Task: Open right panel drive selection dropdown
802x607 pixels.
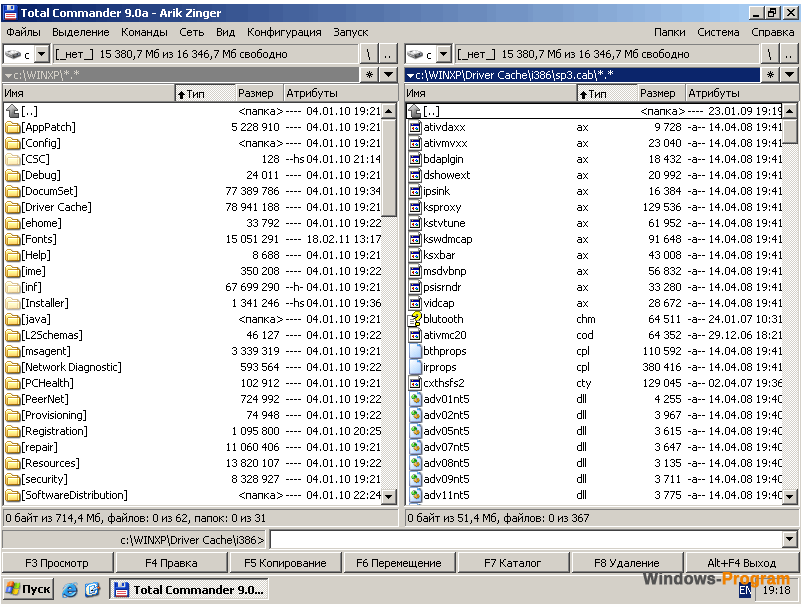Action: point(443,54)
